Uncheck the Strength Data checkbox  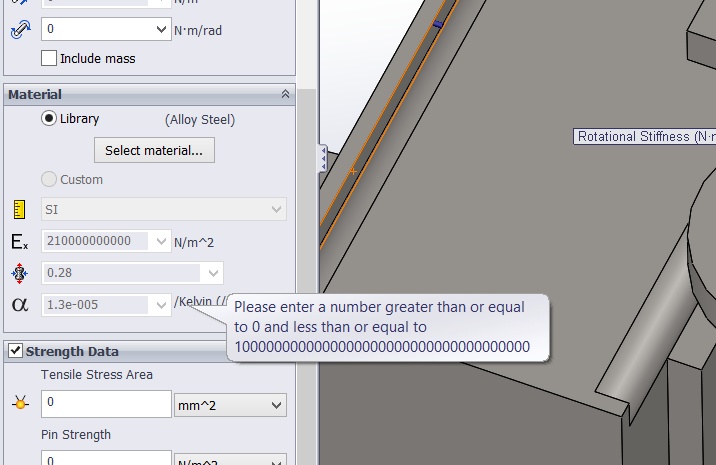15,351
